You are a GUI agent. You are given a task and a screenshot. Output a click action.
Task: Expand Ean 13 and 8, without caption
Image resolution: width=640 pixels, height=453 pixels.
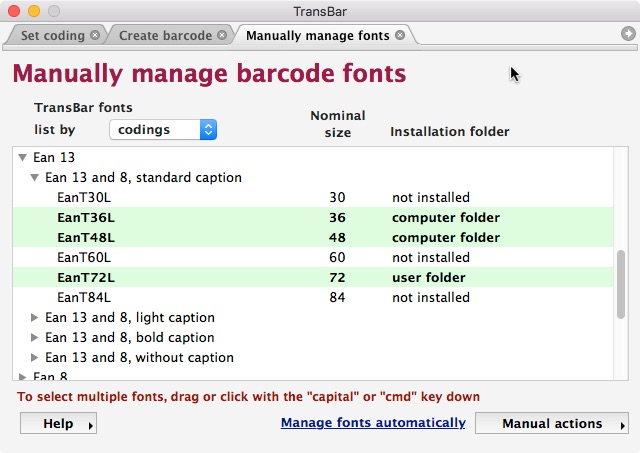pos(35,357)
